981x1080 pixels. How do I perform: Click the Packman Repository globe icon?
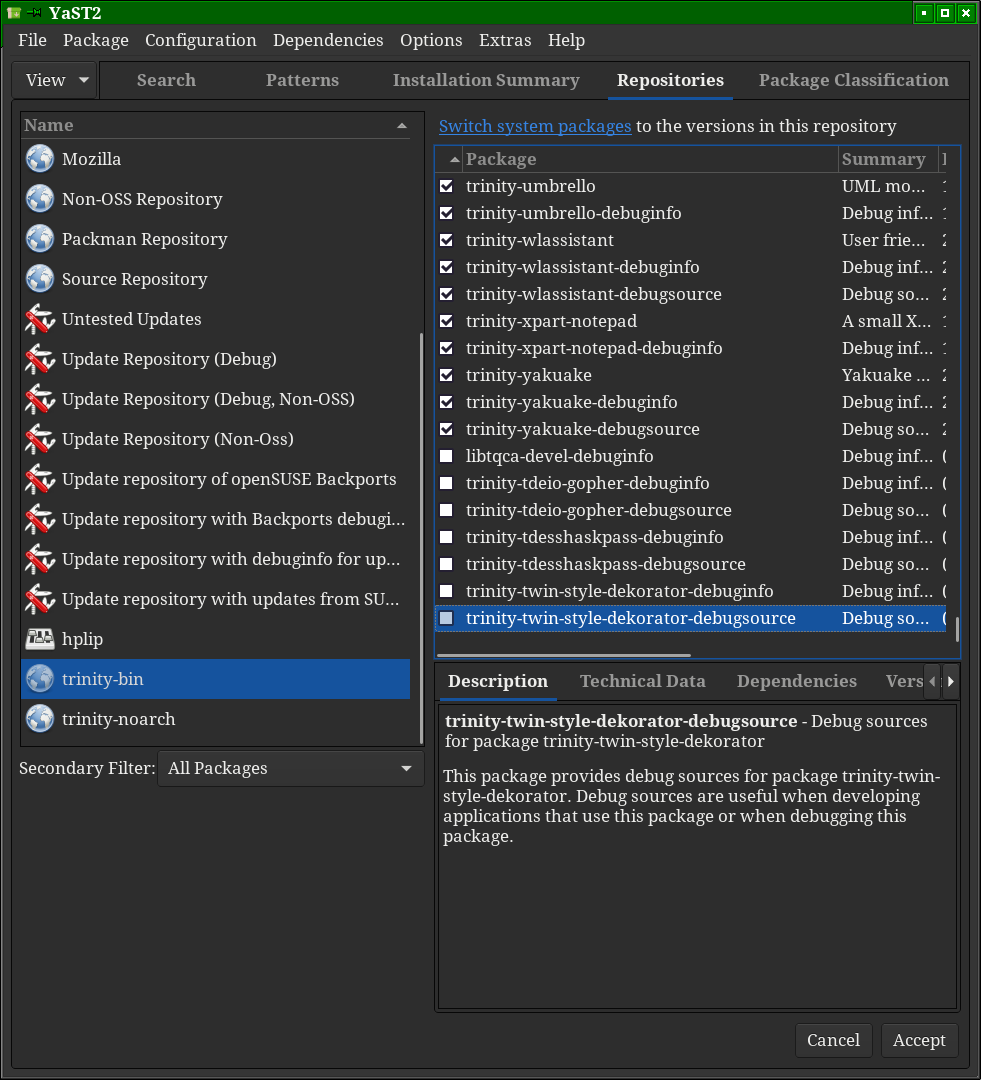pos(40,238)
